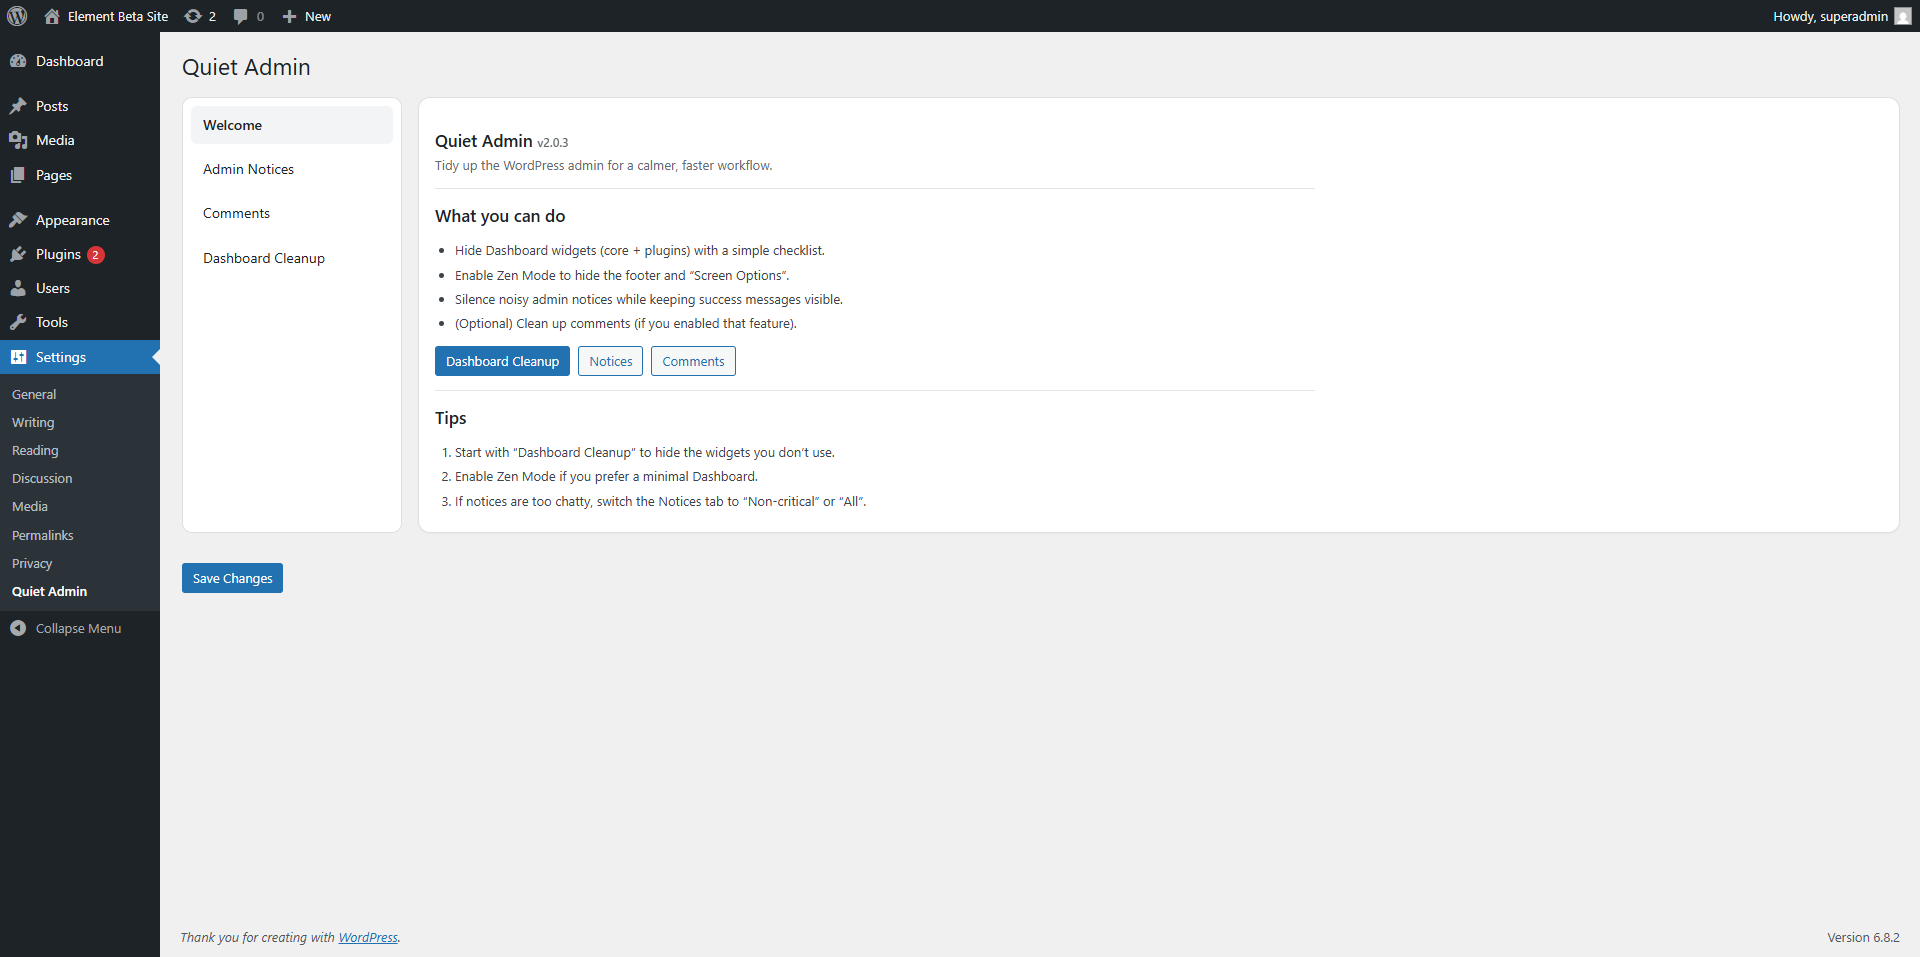Click the red Plugins update badge
Screen dimensions: 1920x957
pos(96,254)
